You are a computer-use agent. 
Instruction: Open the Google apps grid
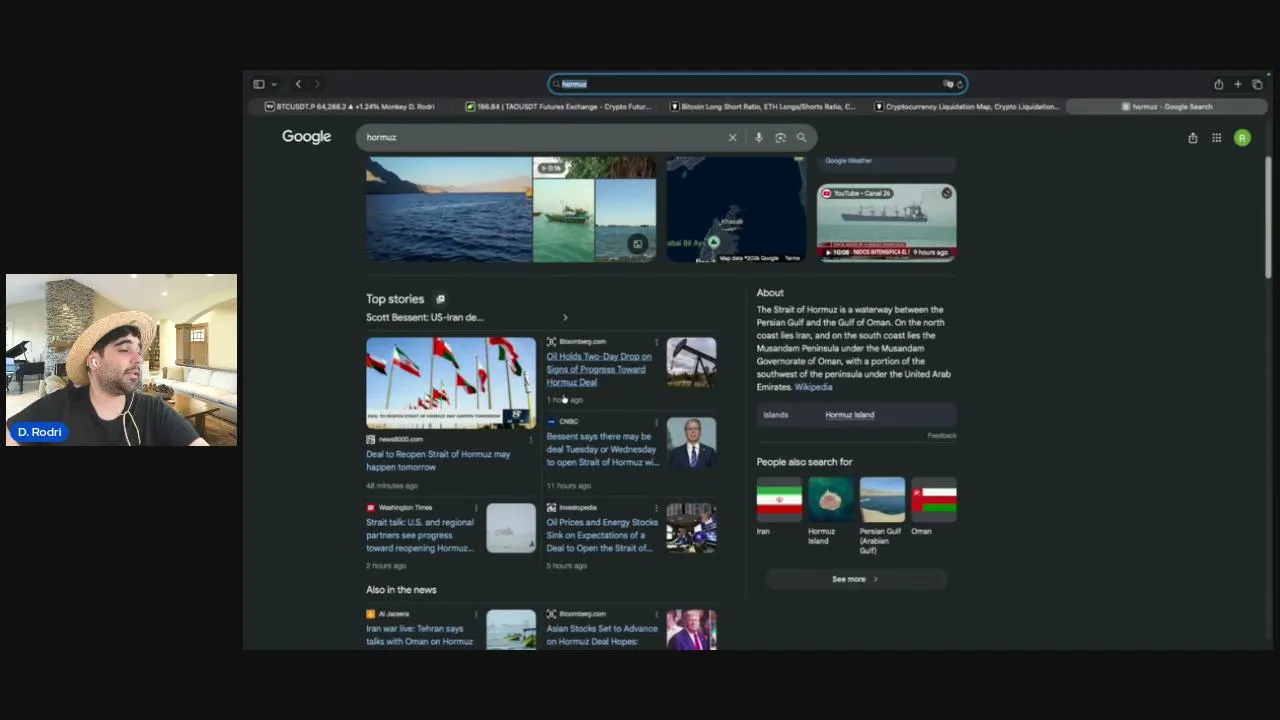tap(1216, 138)
